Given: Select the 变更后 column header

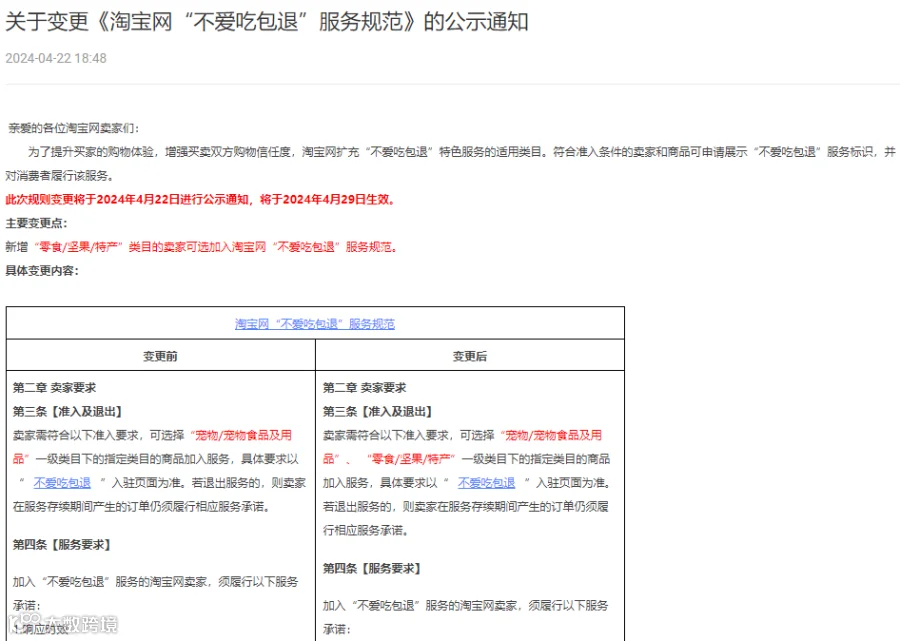Looking at the screenshot, I should coord(470,356).
